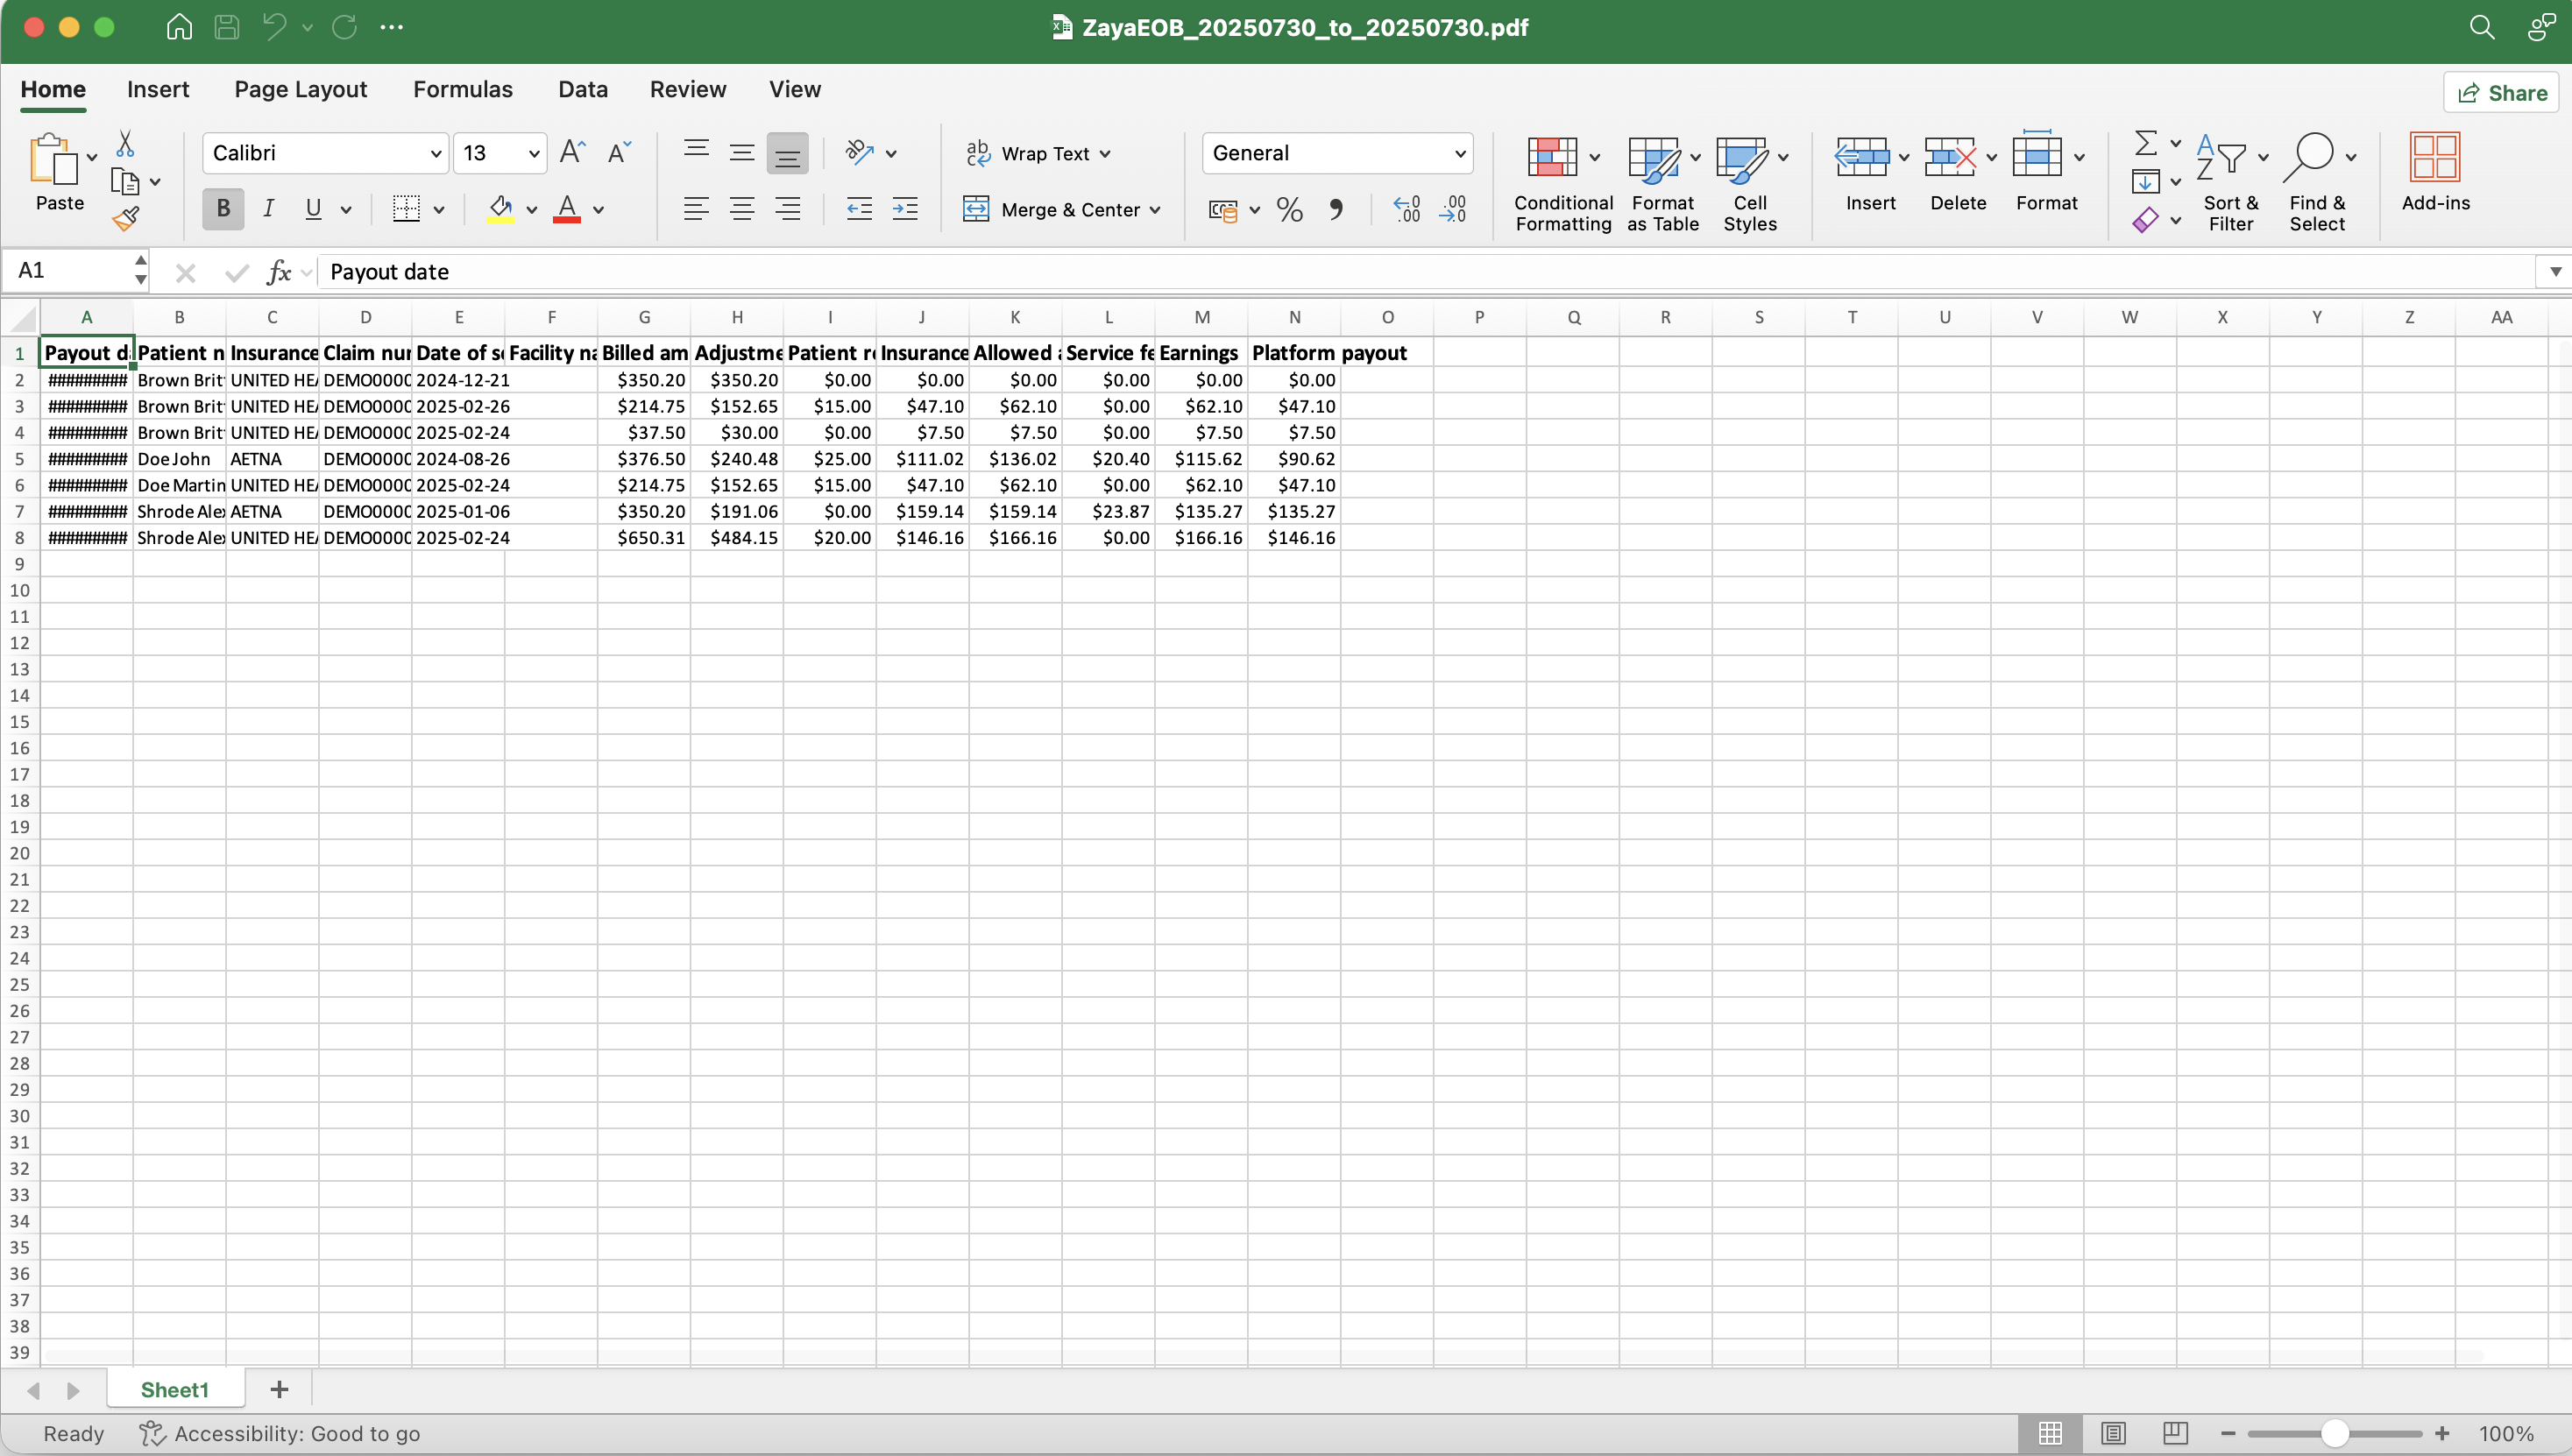
Task: Open the Formulas ribbon tab
Action: tap(462, 90)
